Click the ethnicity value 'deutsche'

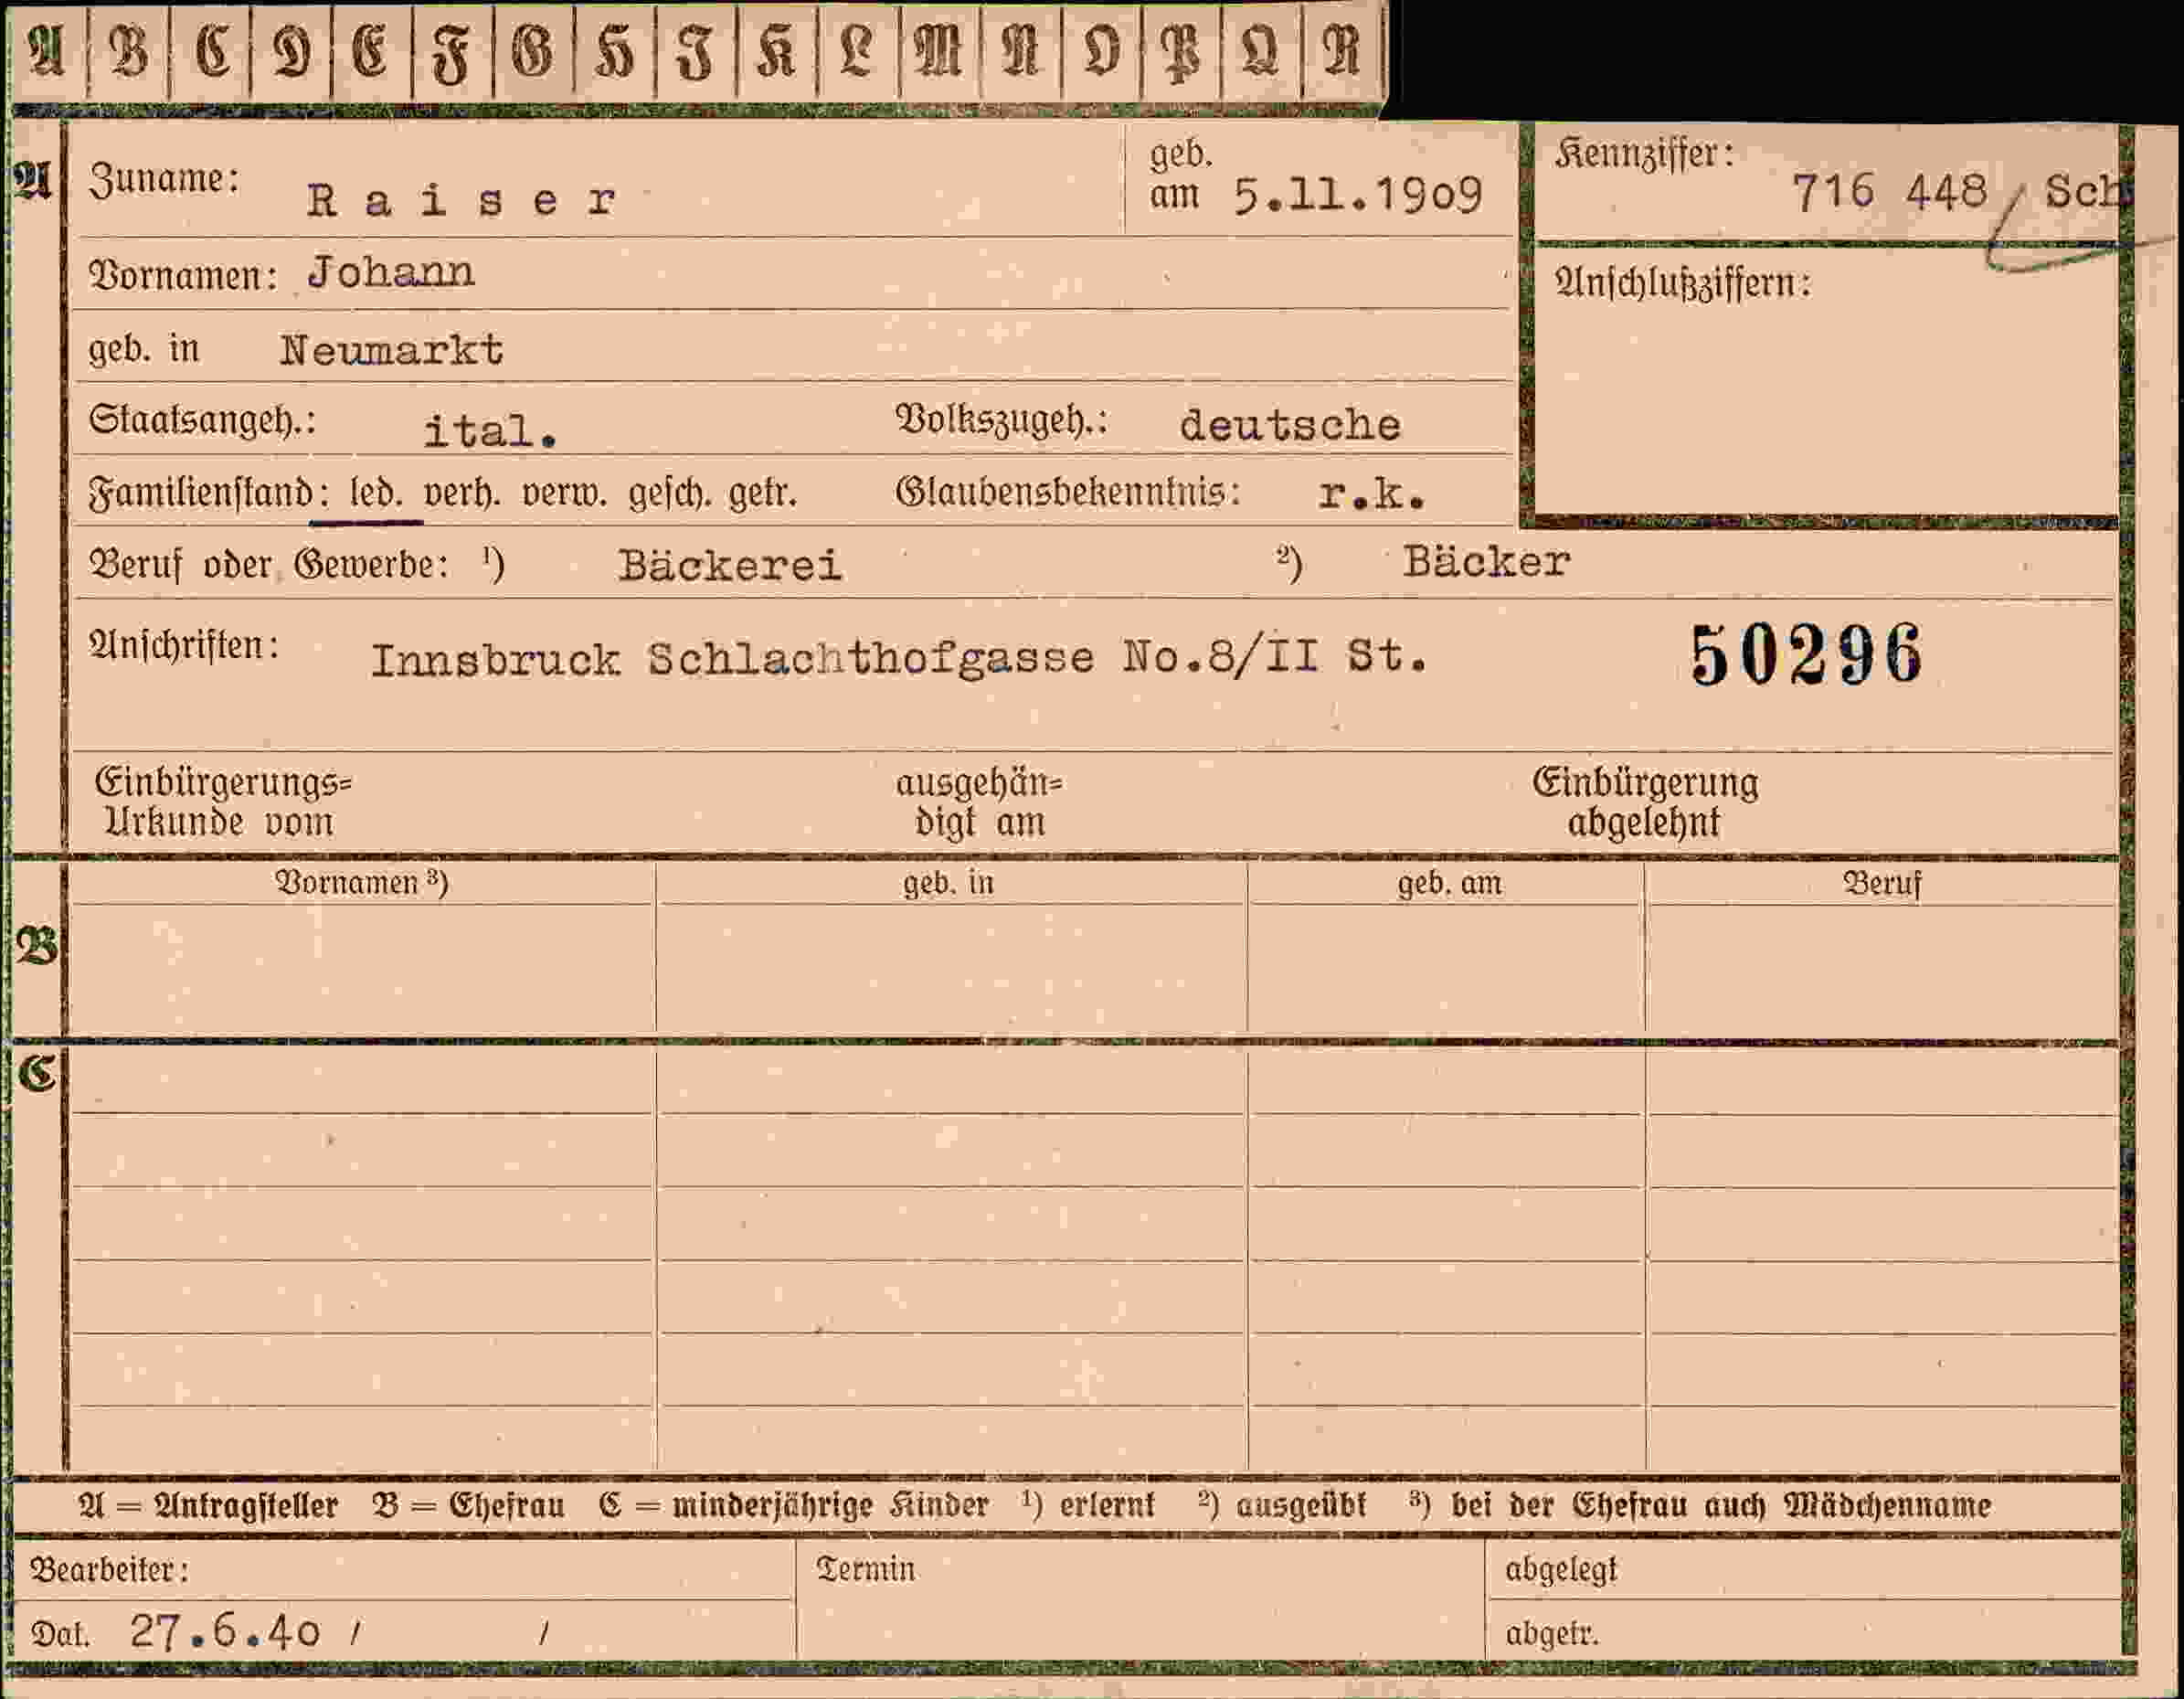[1290, 425]
